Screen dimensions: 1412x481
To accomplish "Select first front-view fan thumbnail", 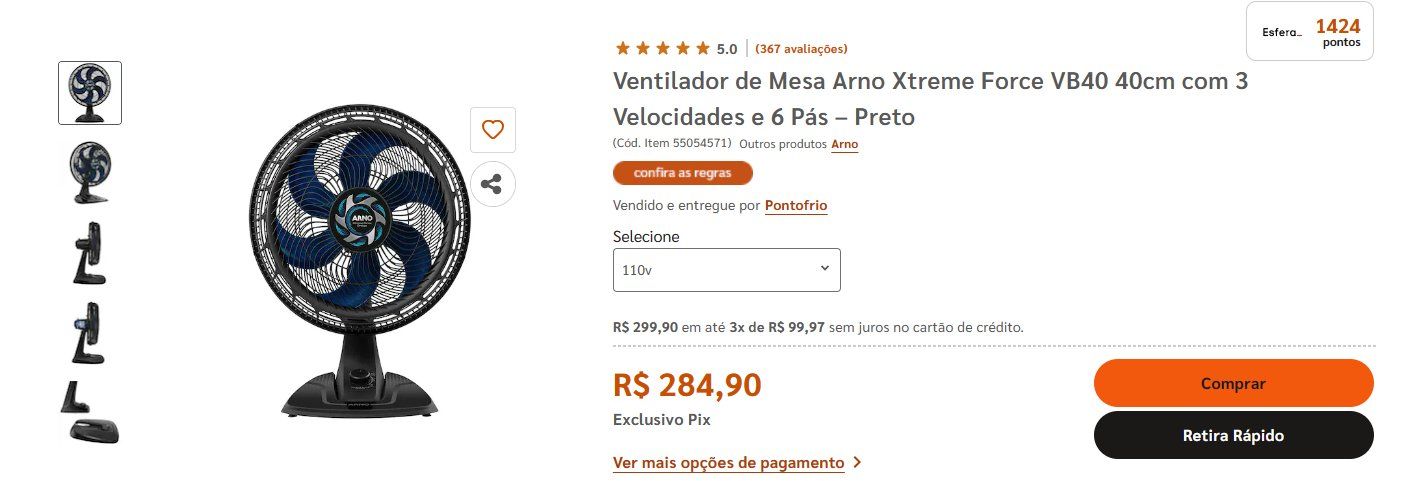I will [90, 93].
